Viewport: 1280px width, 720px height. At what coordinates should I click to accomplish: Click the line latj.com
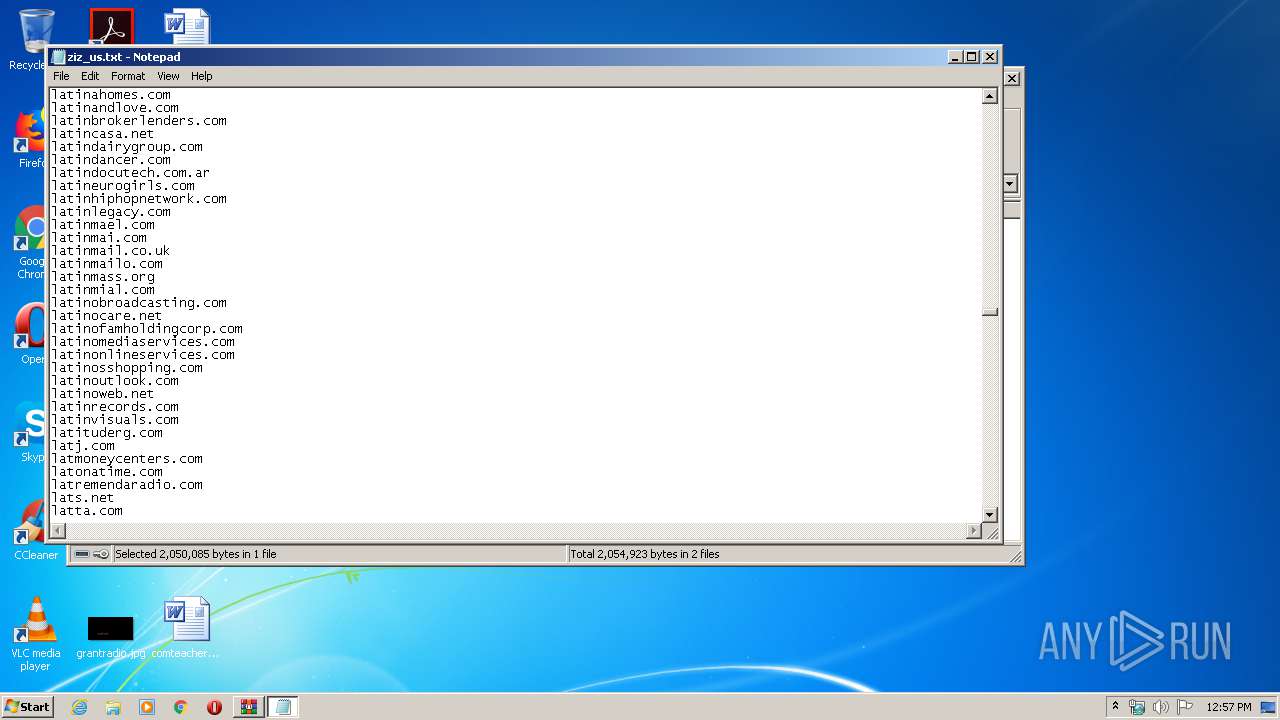(83, 446)
